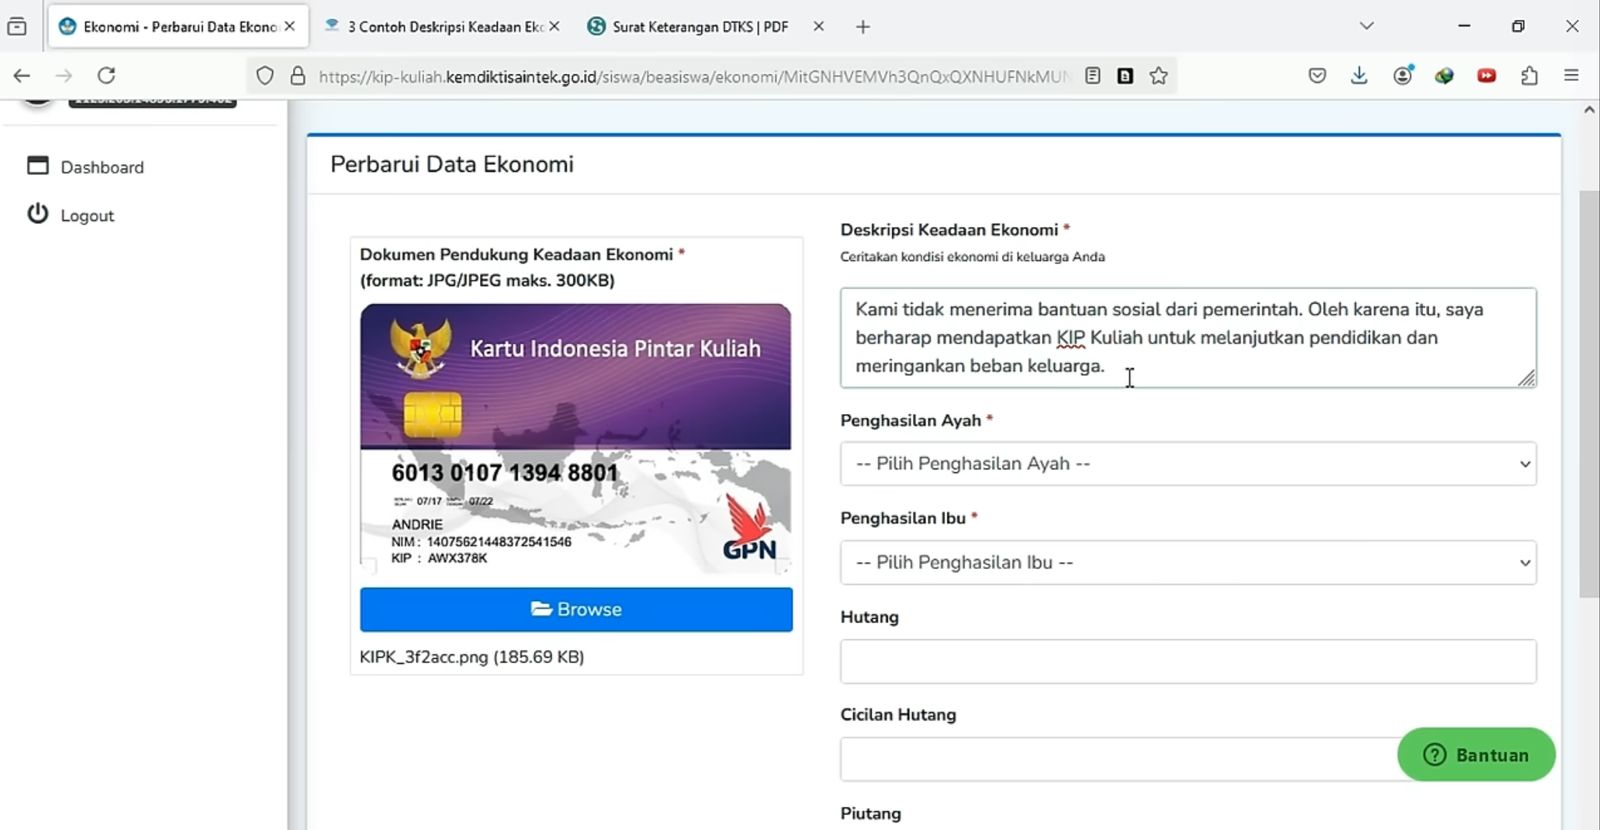Go to Dashboard in the sidebar
Image resolution: width=1600 pixels, height=830 pixels.
pos(102,167)
